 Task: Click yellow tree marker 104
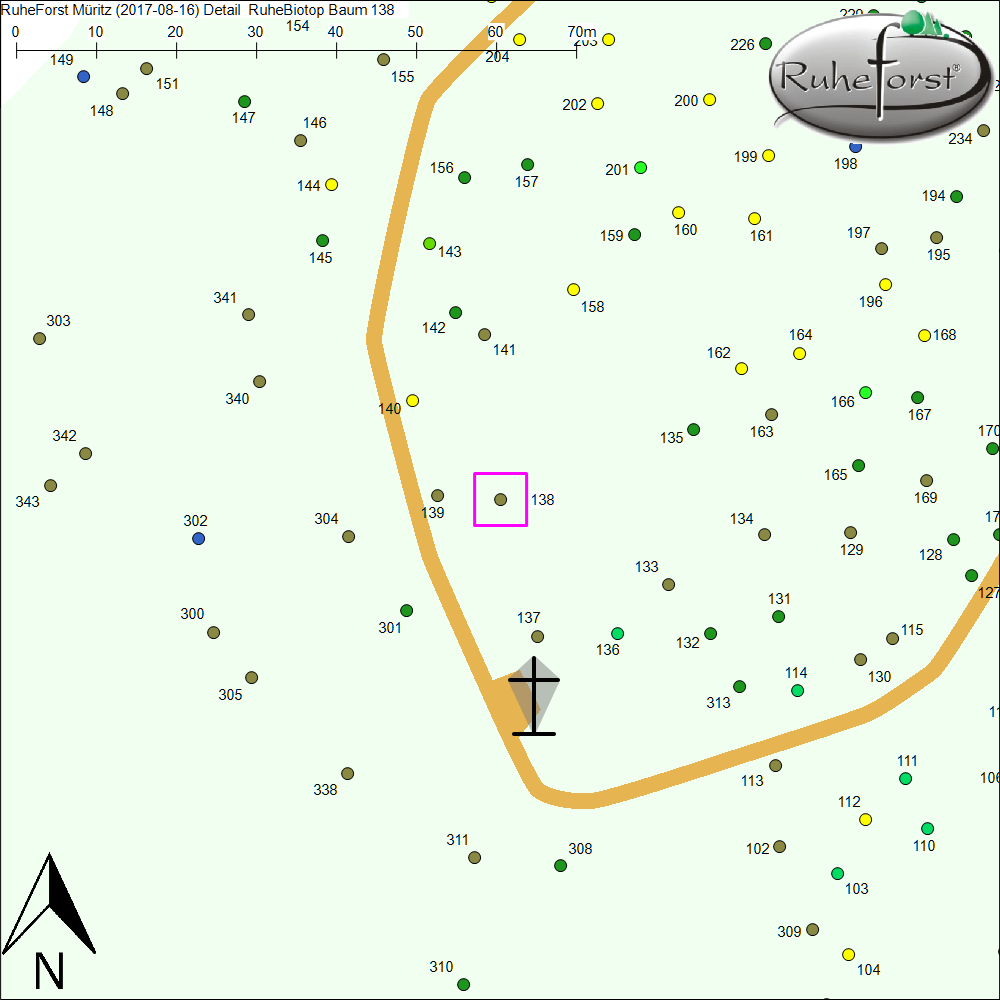[848, 954]
